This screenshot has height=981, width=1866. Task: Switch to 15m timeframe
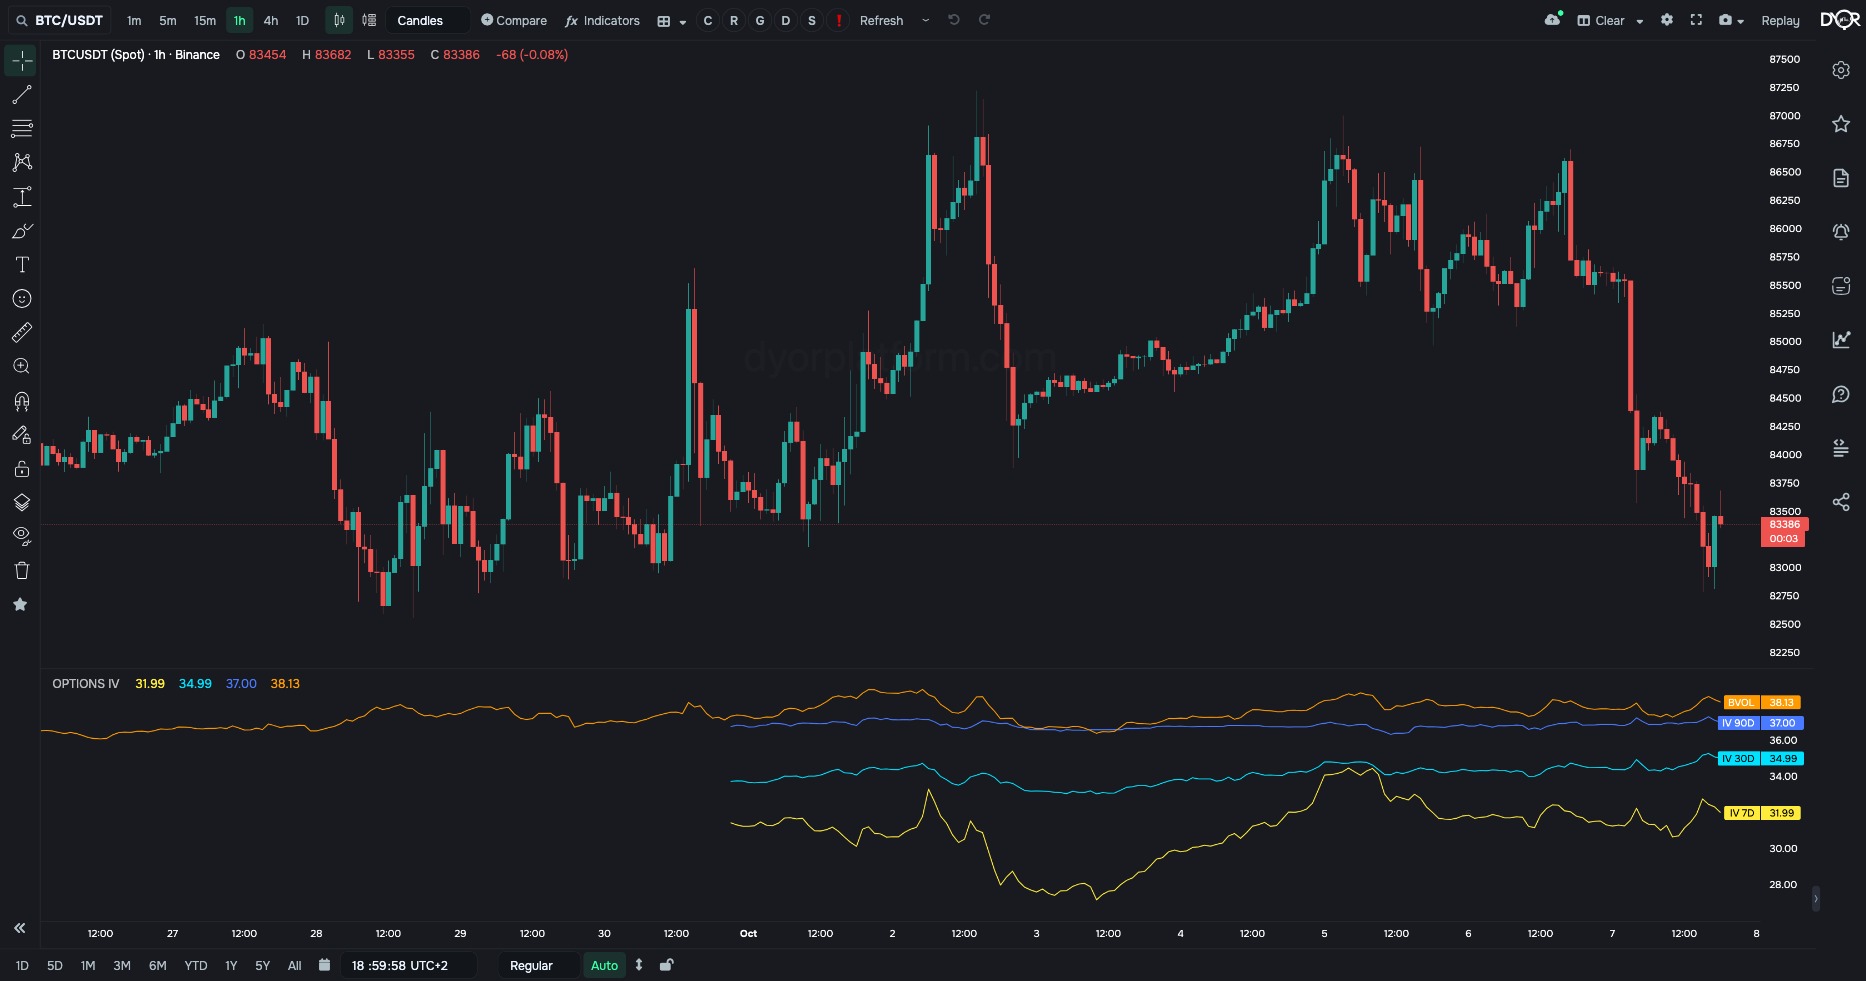205,20
